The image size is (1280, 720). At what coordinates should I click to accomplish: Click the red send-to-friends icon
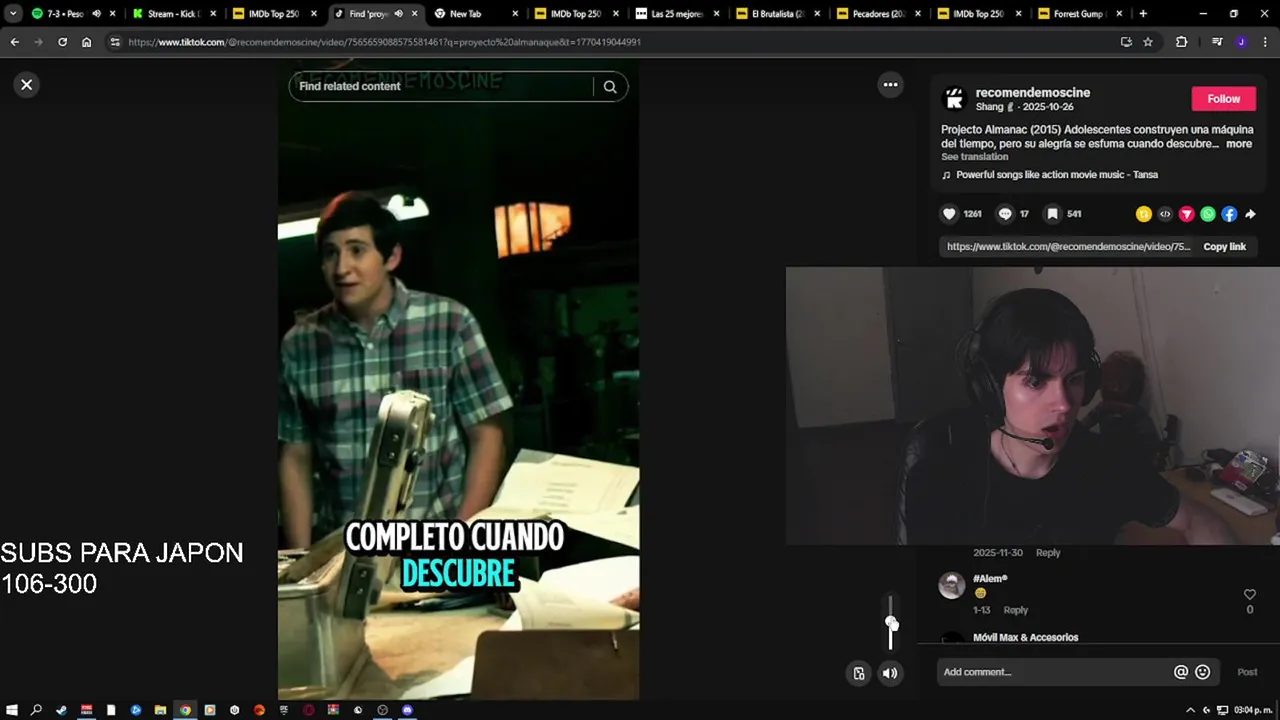click(x=1186, y=214)
